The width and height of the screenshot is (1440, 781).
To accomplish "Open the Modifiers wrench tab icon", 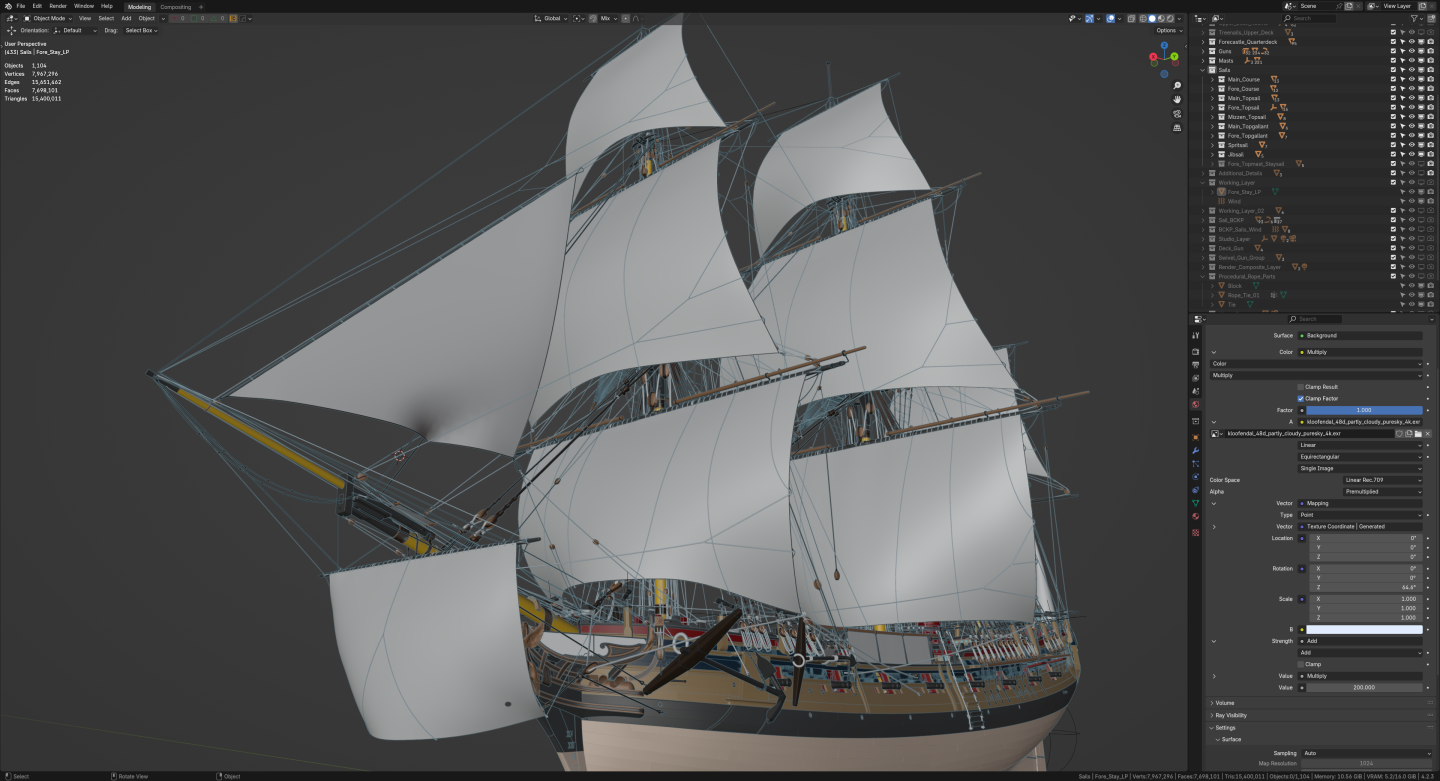I will pyautogui.click(x=1195, y=451).
